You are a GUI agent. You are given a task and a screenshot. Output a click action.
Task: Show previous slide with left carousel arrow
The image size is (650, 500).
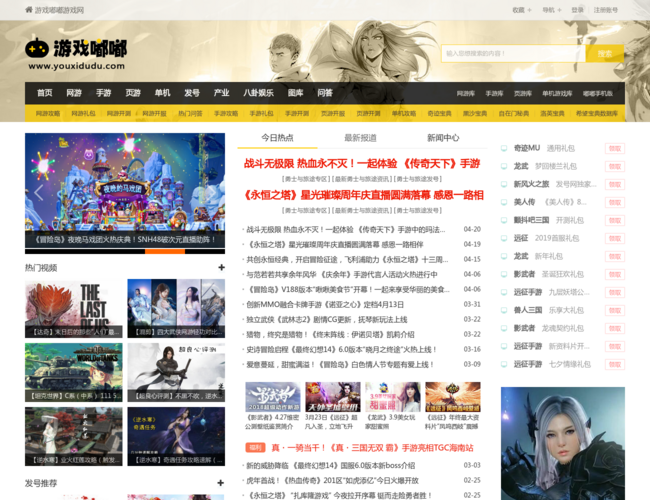pyautogui.click(x=38, y=191)
